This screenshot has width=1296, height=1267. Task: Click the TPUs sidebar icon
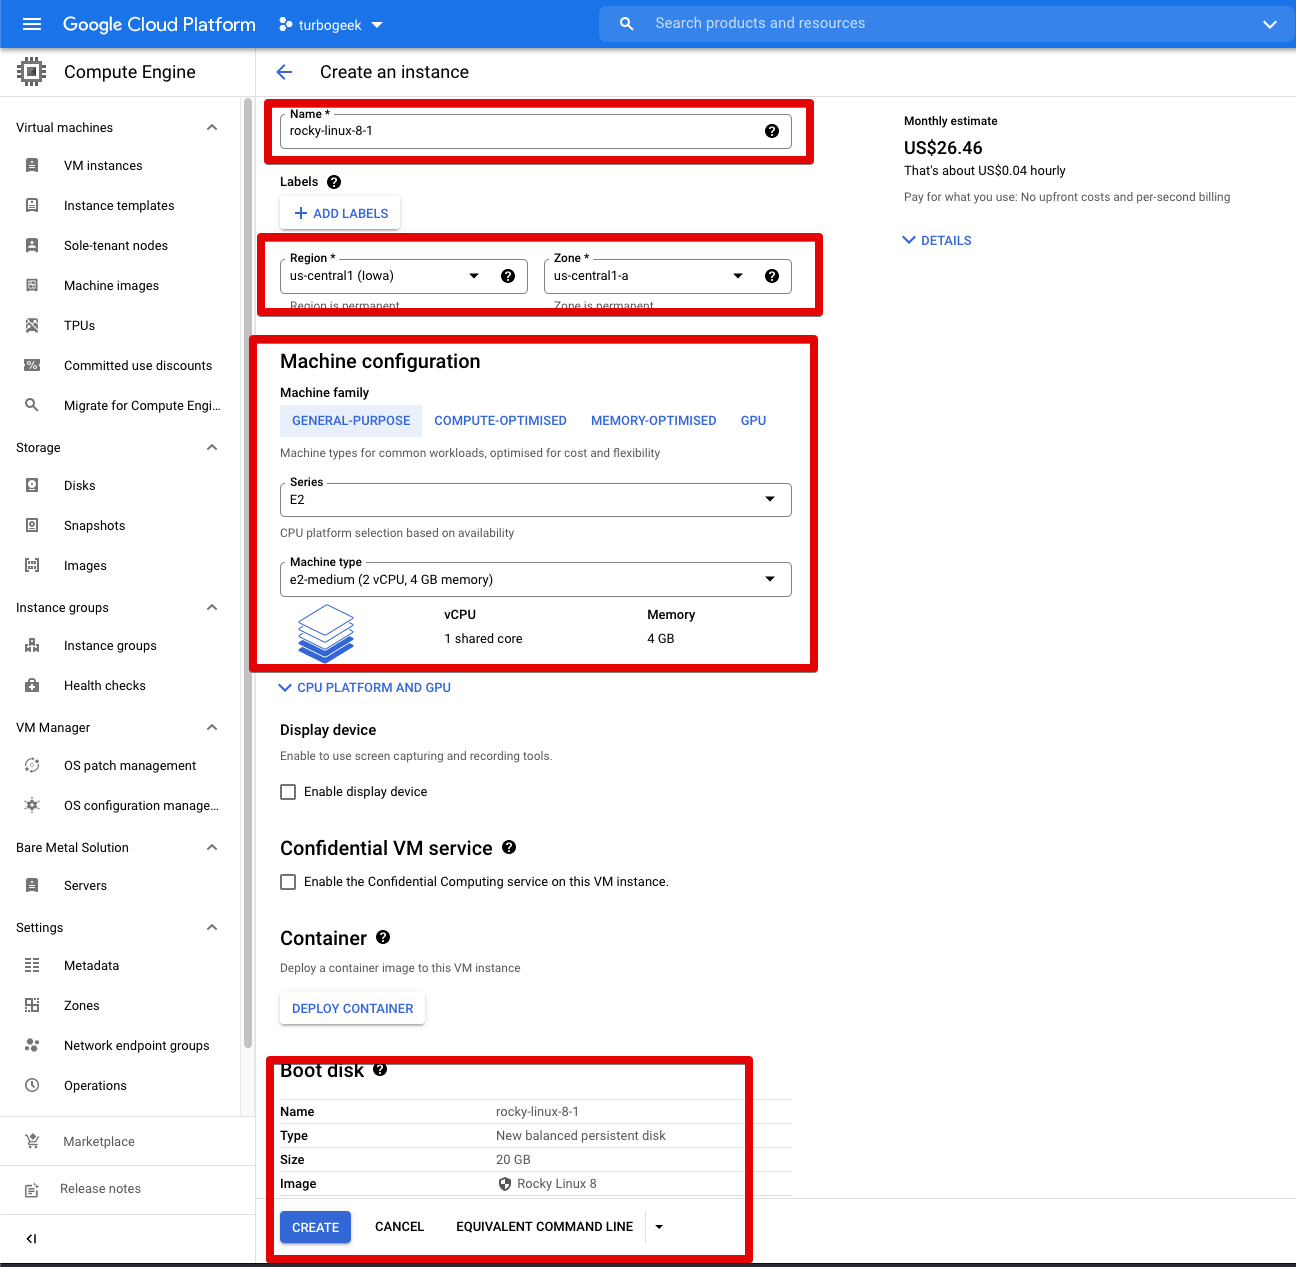click(x=32, y=325)
